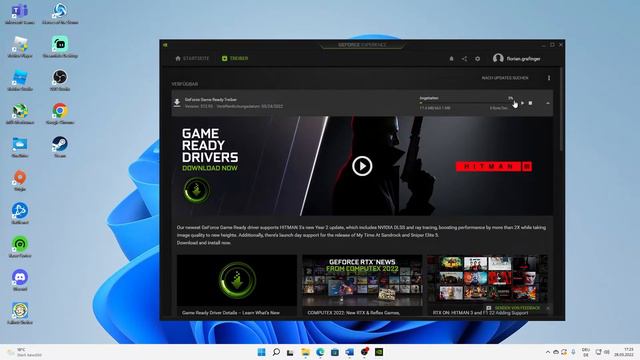
Task: Click NVIDIA GeForce taskbar icon
Action: [379, 352]
